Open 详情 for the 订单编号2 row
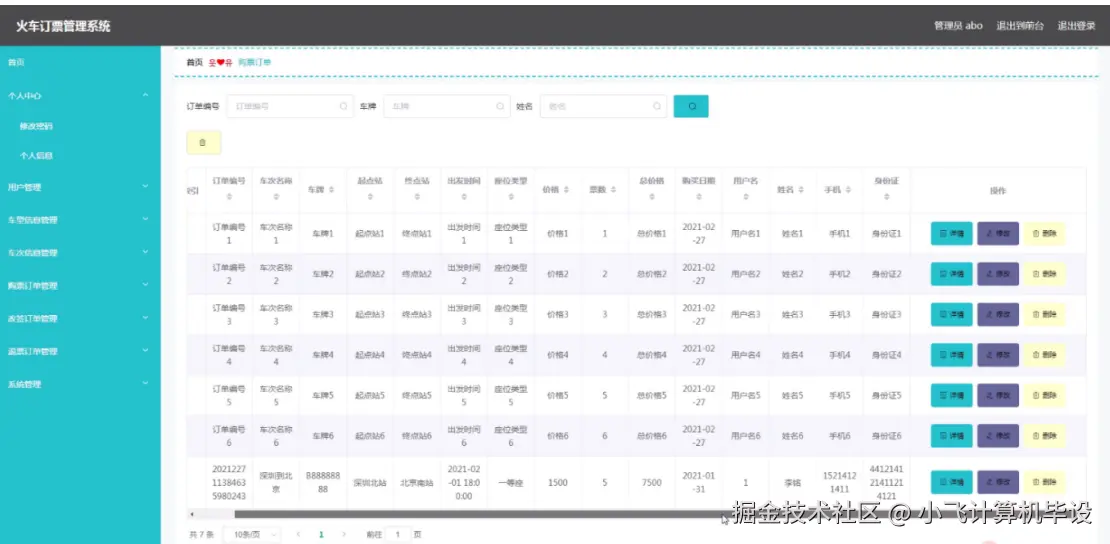The width and height of the screenshot is (1110, 544). pos(951,274)
